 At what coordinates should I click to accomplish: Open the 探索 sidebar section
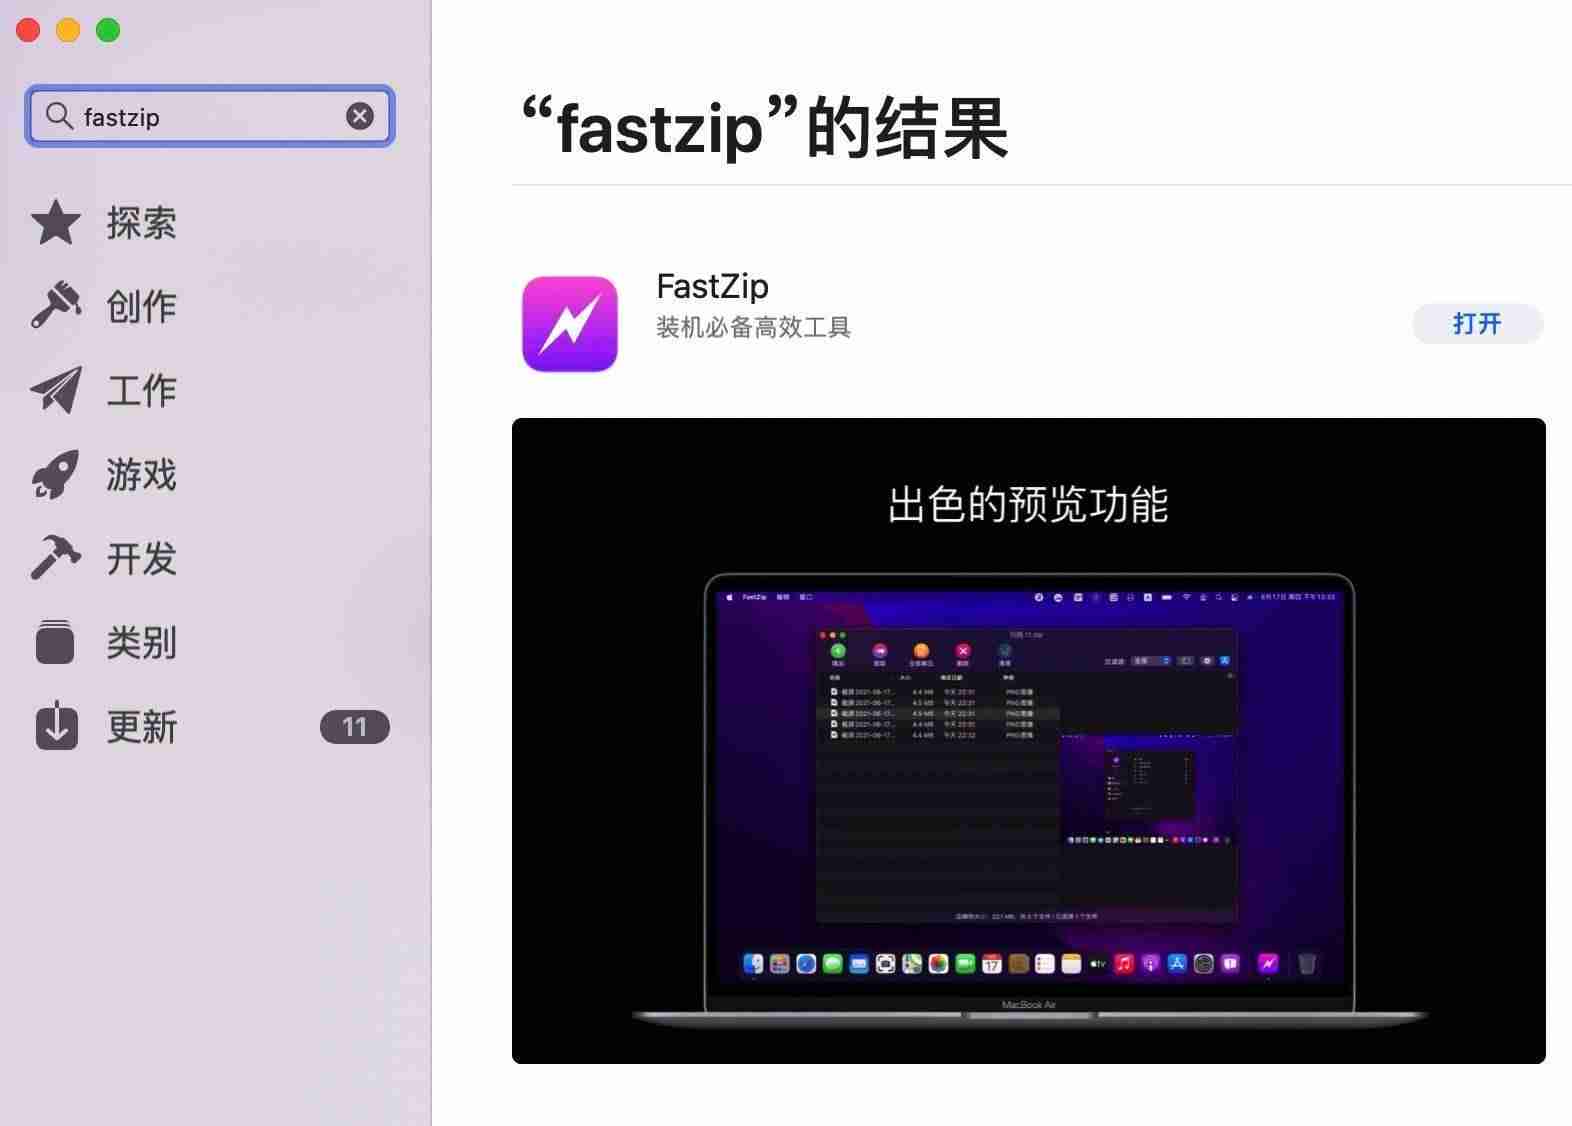141,223
